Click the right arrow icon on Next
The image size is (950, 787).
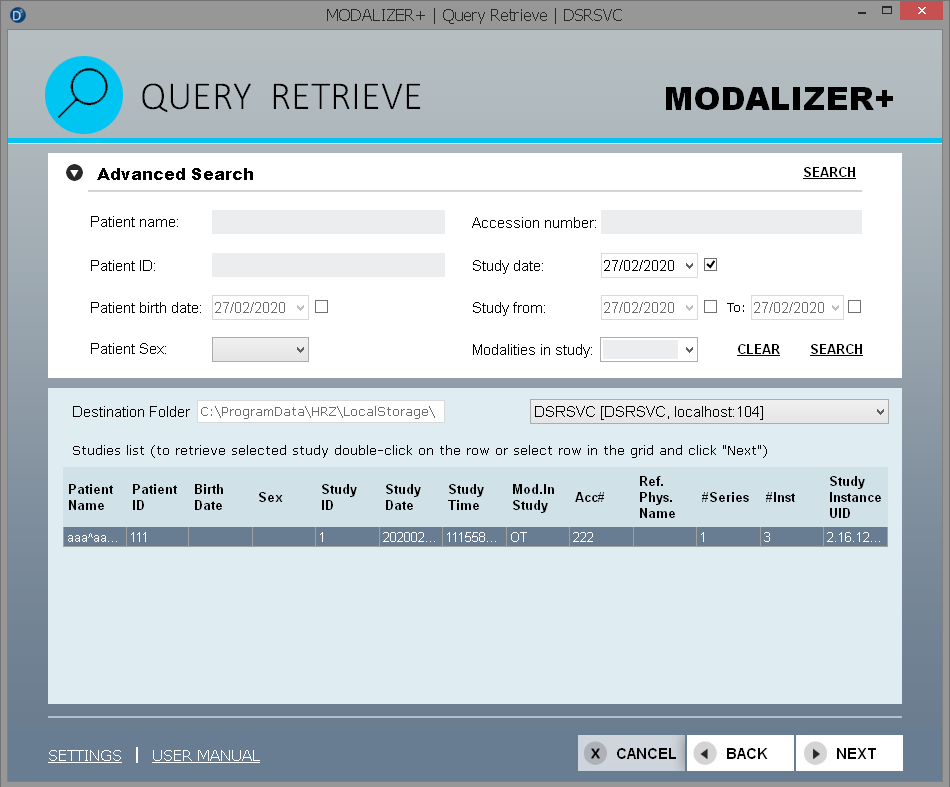(x=815, y=754)
